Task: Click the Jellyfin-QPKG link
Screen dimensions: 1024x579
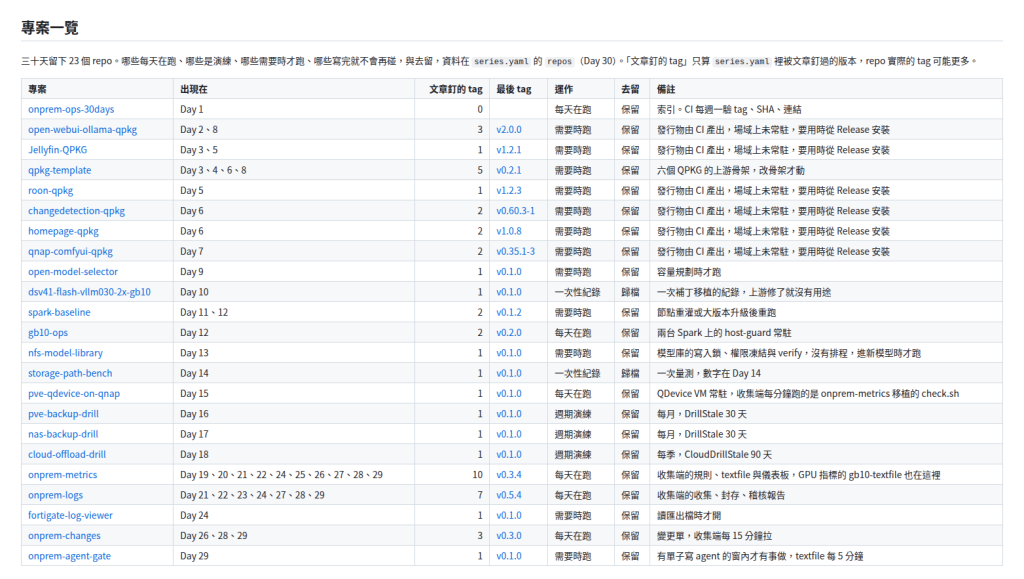Action: [57, 149]
